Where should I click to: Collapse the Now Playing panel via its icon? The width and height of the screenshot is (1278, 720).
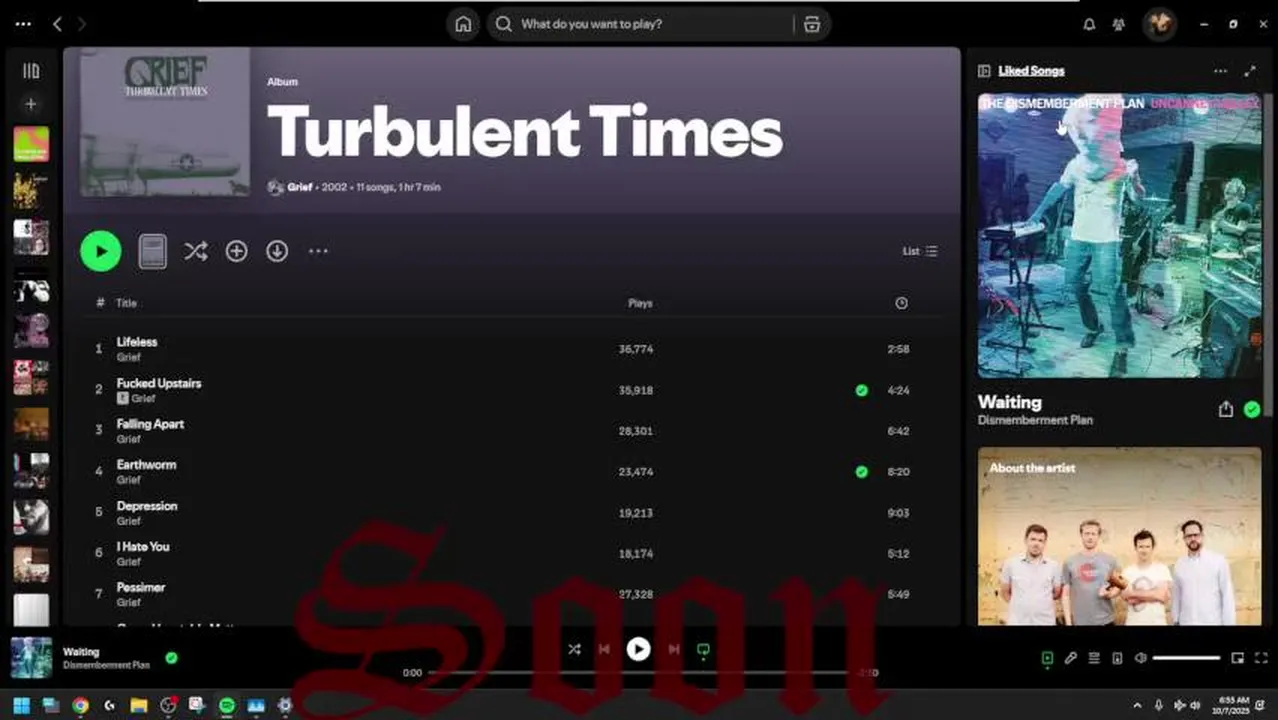984,71
